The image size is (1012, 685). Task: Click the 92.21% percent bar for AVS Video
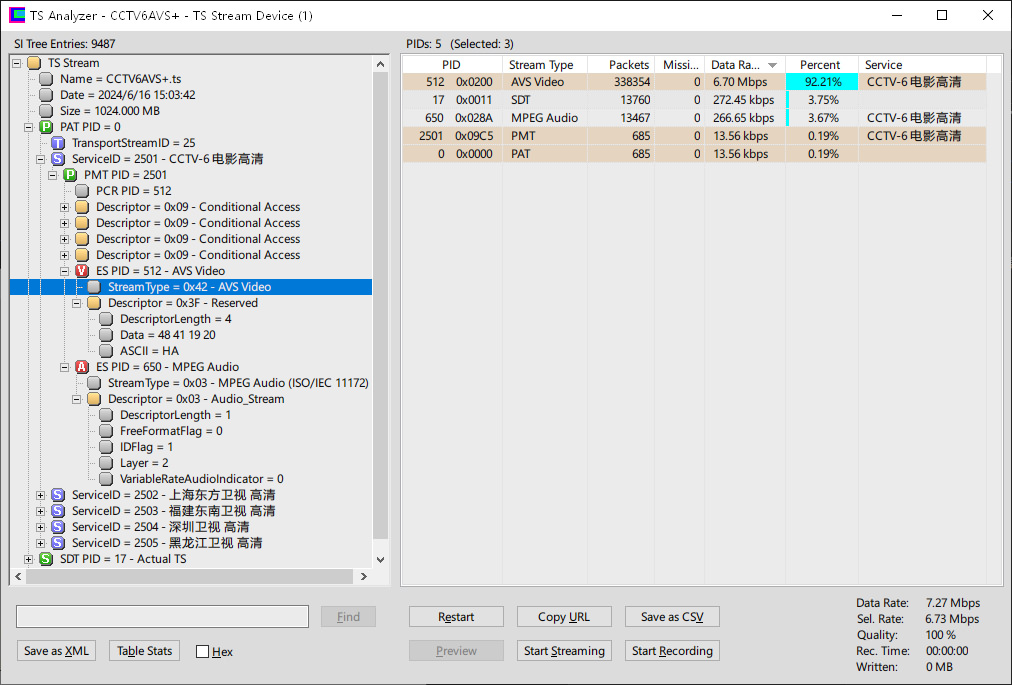[822, 82]
